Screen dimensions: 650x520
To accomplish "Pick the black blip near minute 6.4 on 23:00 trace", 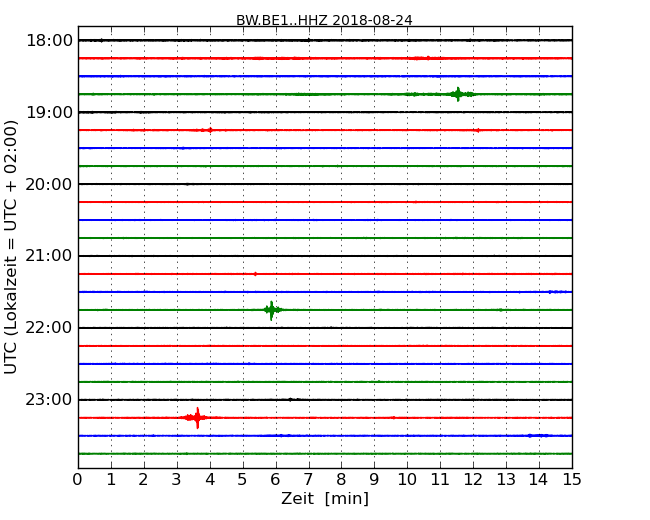I will pos(291,399).
